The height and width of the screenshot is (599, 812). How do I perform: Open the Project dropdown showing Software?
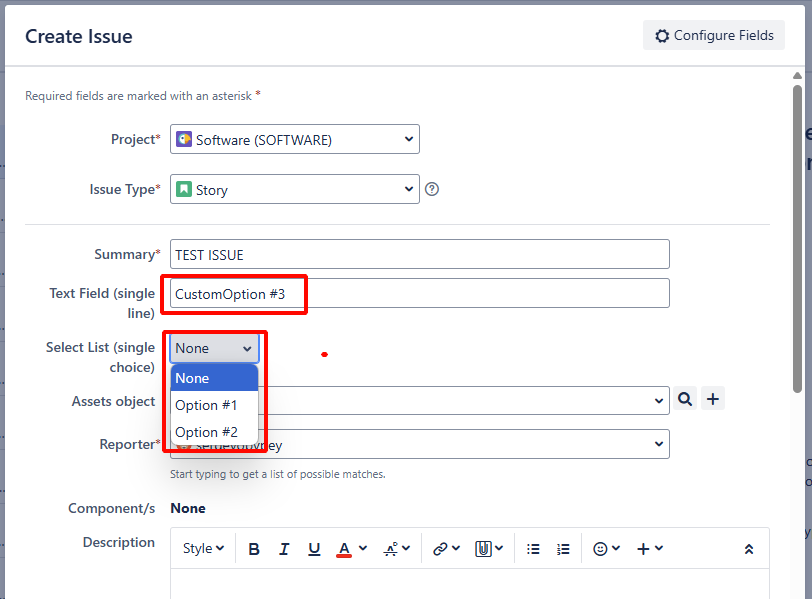[295, 139]
